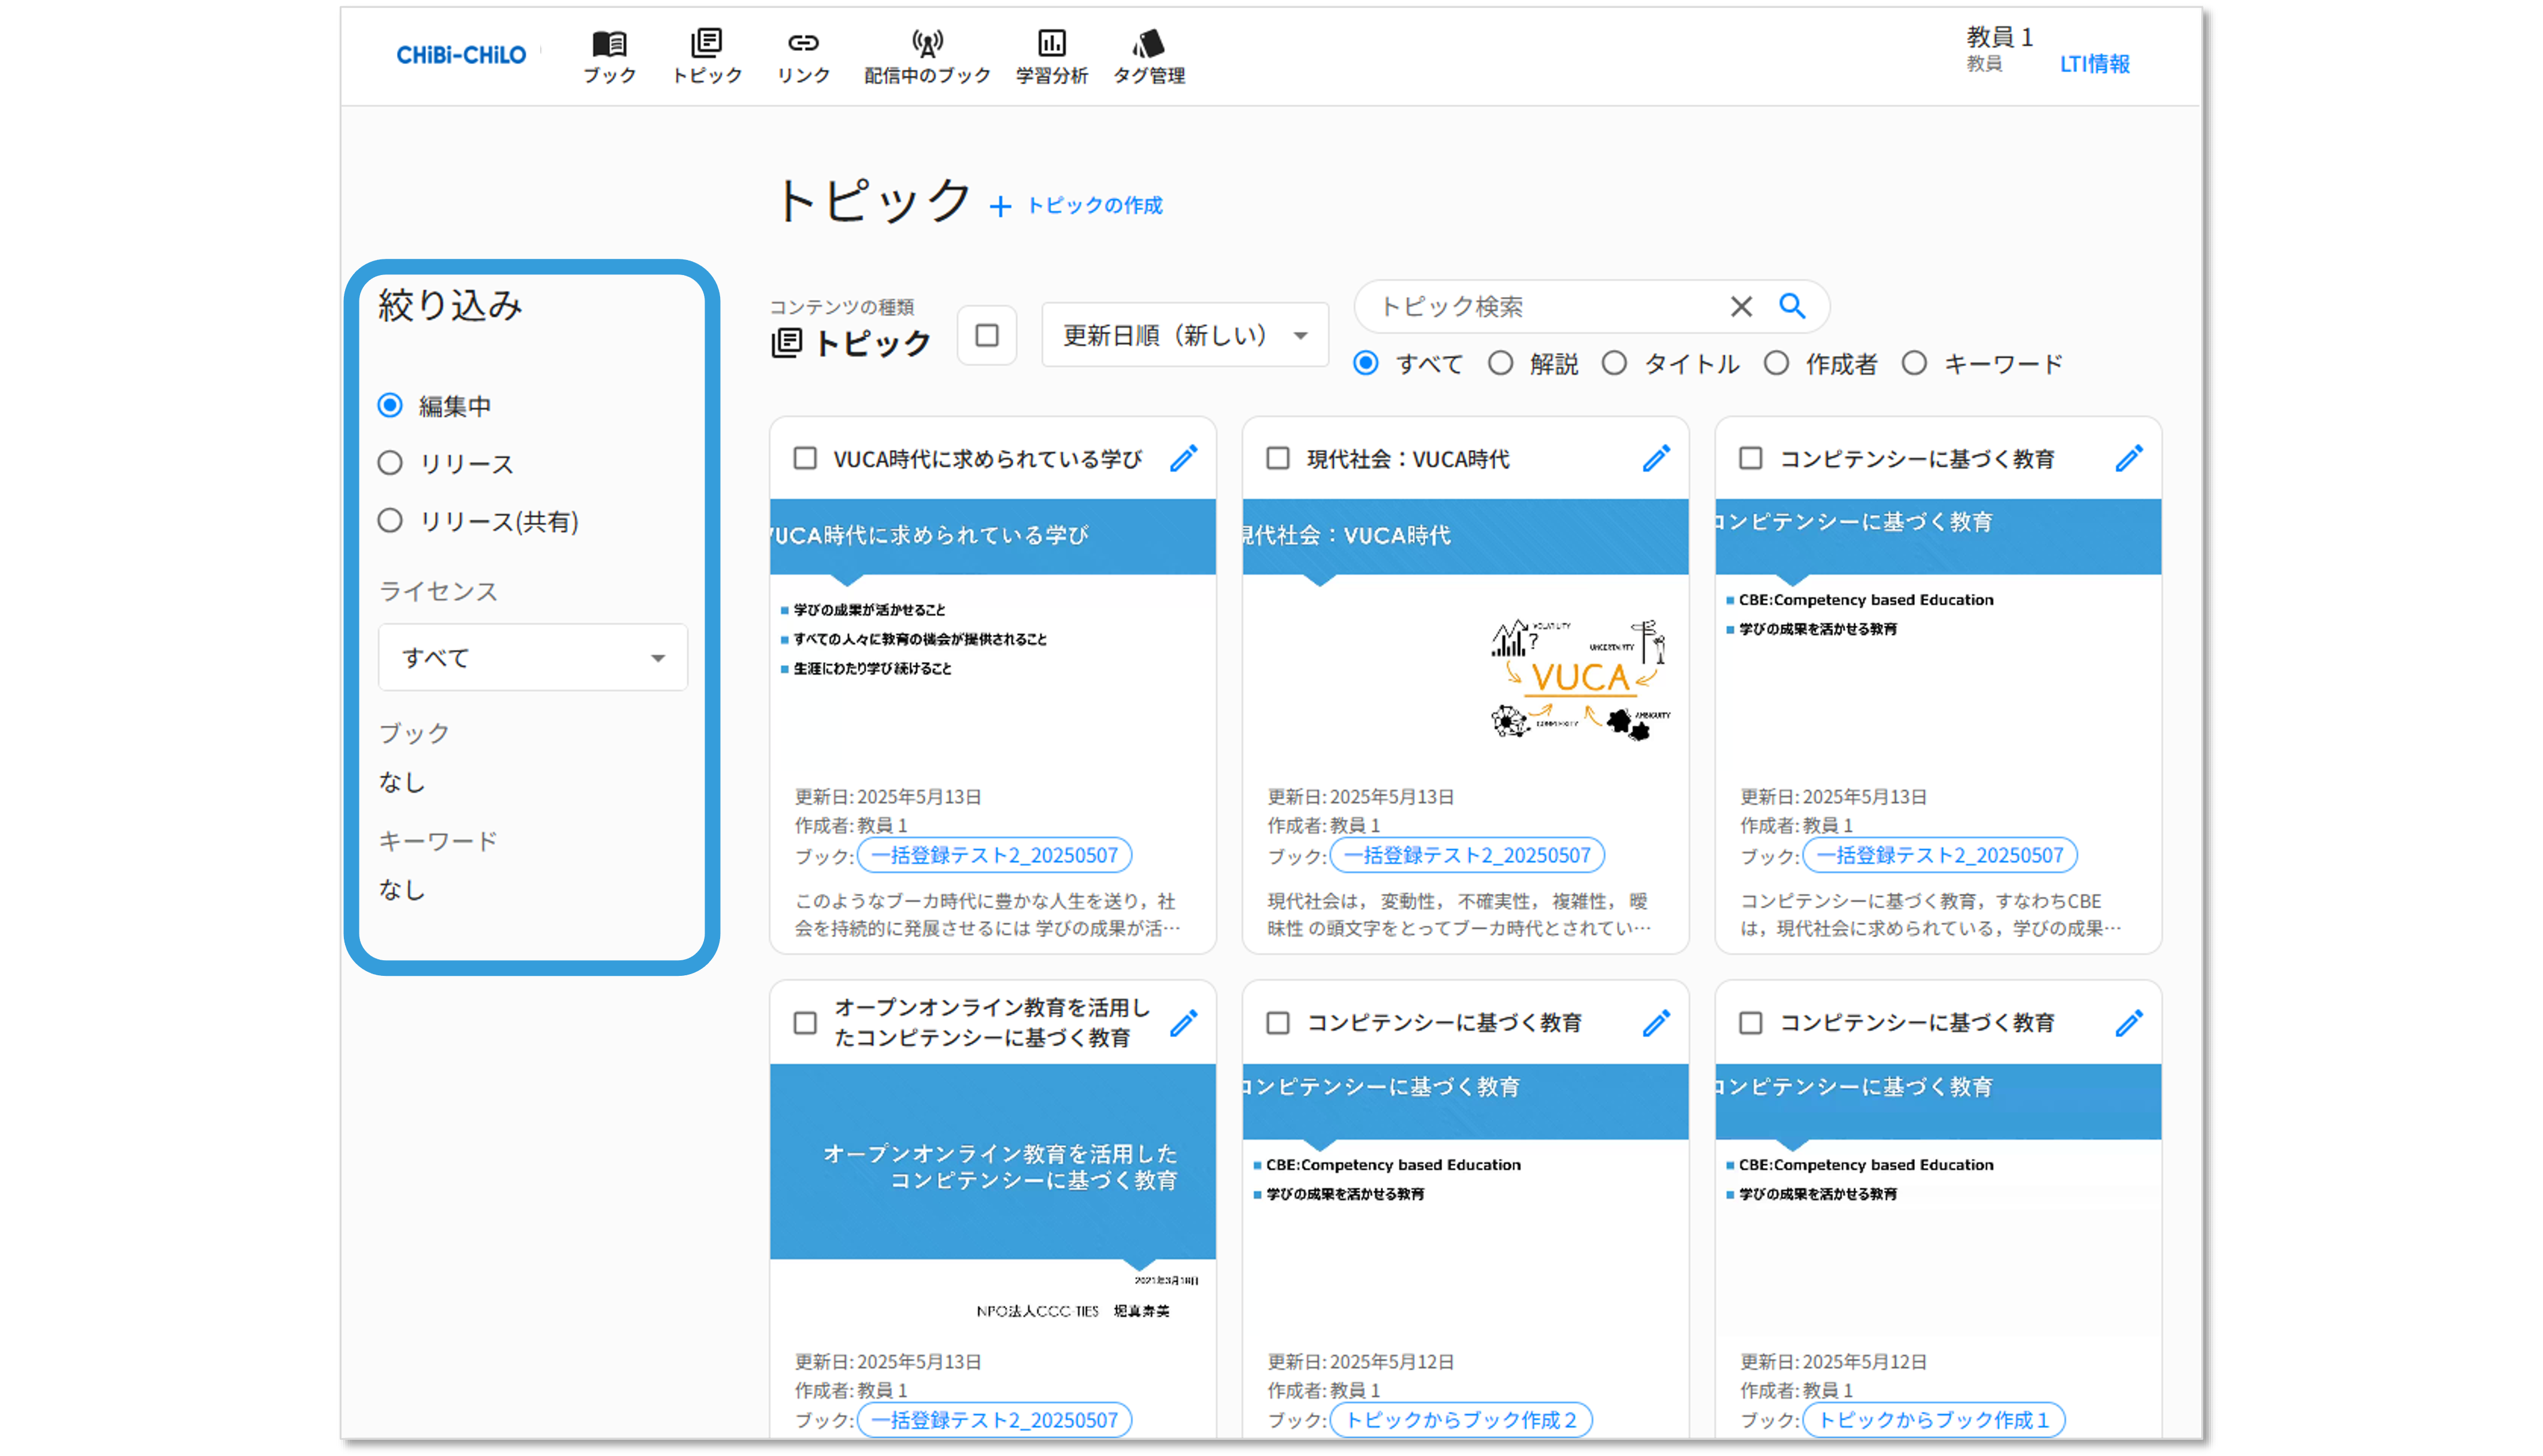
Task: Open the 更新日順（新しい） sort dropdown
Action: click(1185, 335)
